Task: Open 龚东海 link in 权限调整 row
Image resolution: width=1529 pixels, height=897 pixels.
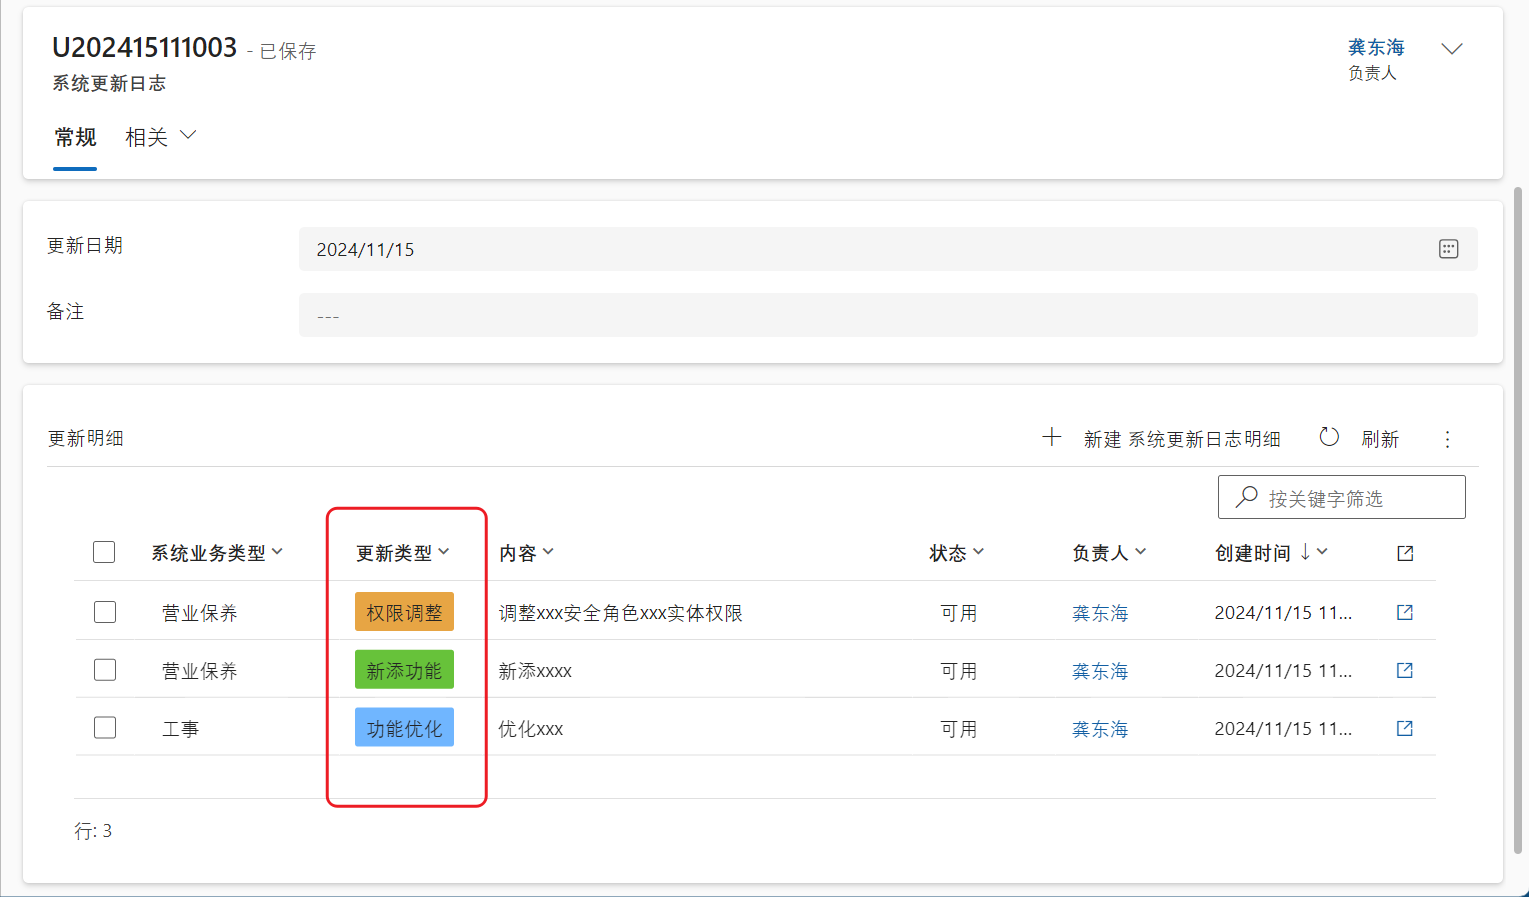Action: tap(1100, 613)
